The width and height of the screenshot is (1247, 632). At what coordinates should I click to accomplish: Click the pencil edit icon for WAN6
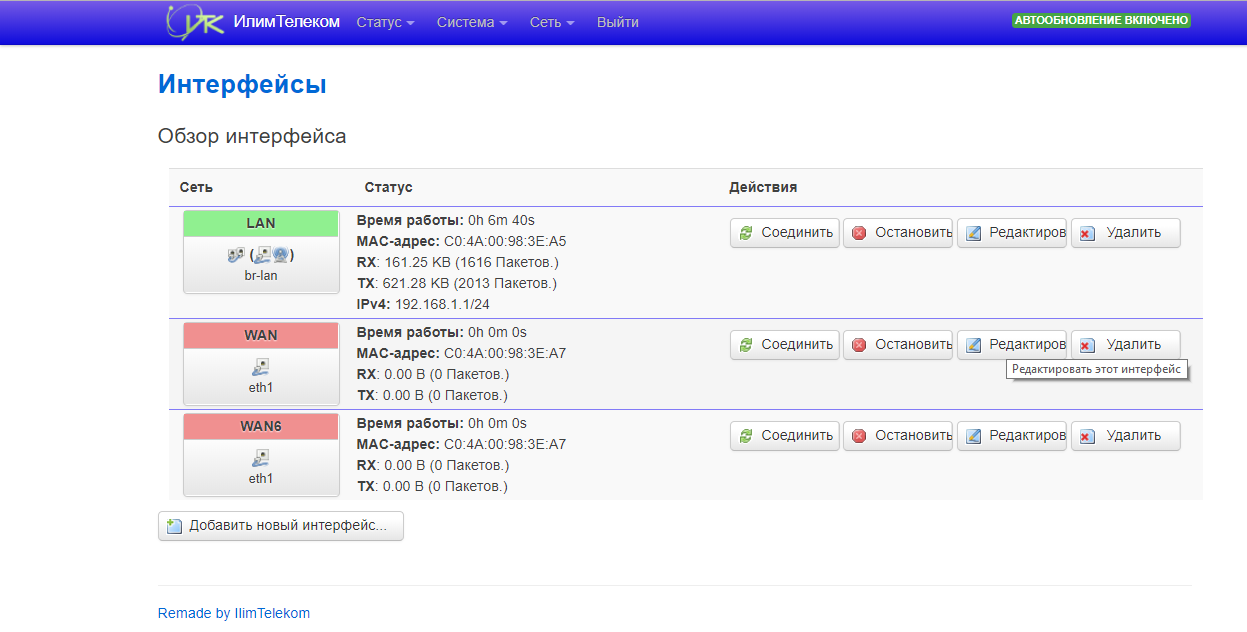pos(973,437)
